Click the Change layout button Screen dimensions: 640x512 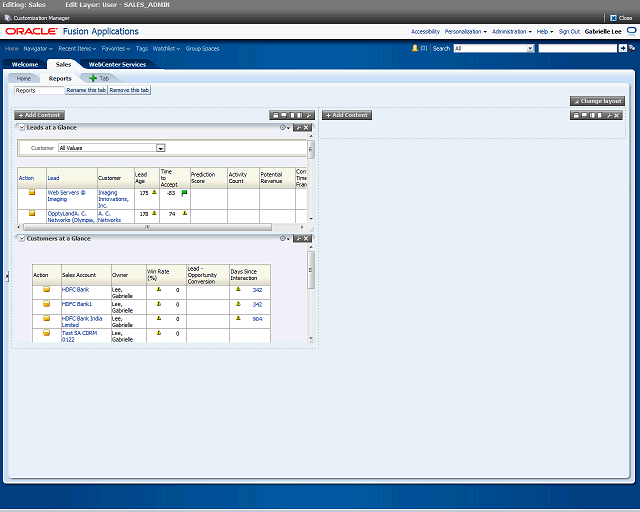pos(598,101)
